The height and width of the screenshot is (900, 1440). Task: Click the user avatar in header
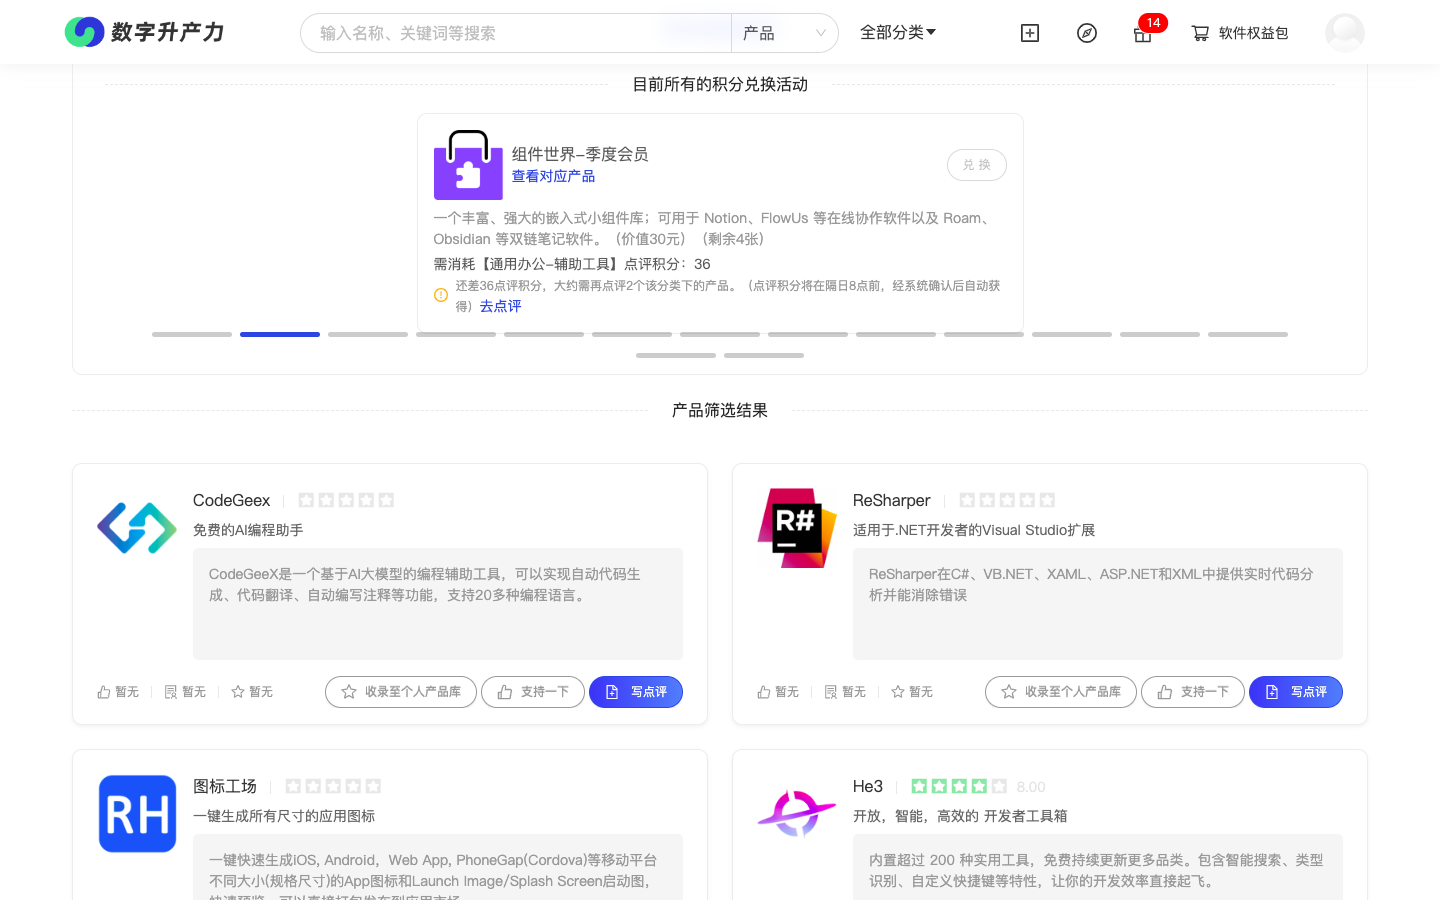coord(1345,33)
